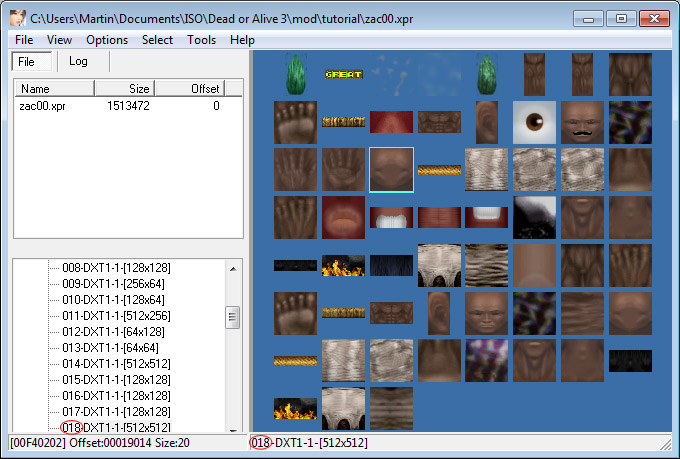
Task: Open the Select menu
Action: 157,40
